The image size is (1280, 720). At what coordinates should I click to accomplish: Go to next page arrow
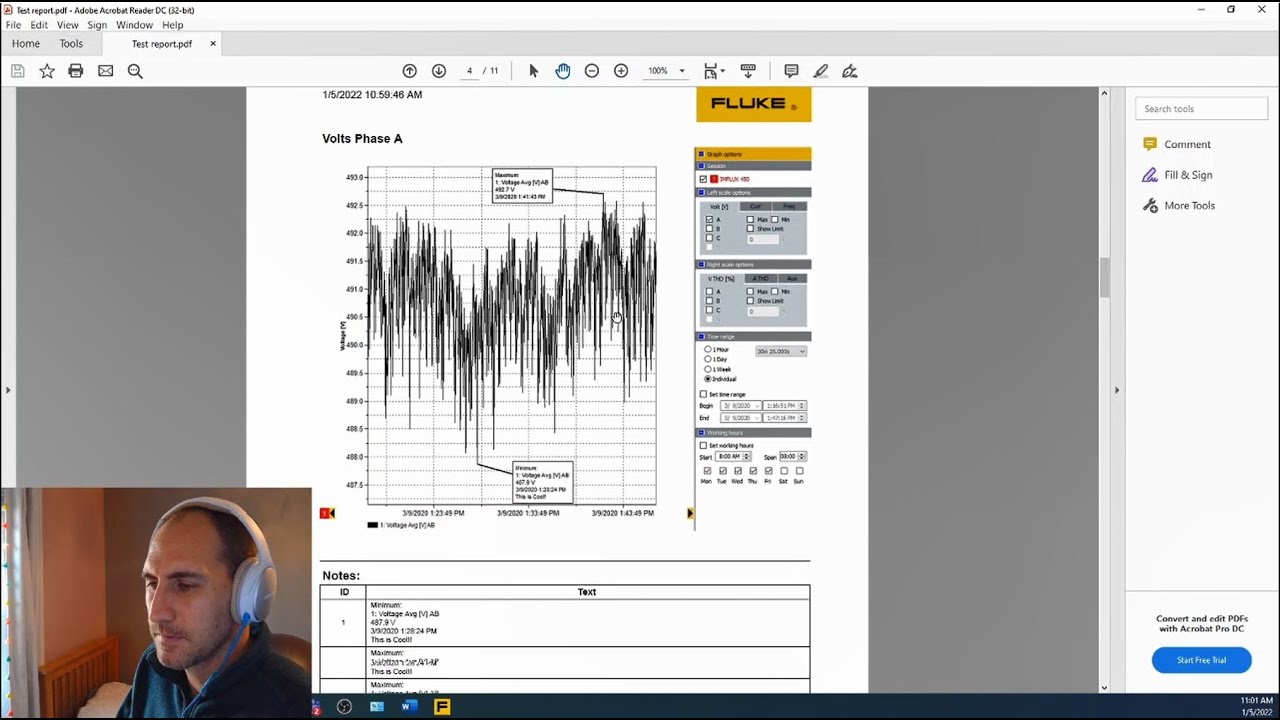(x=439, y=71)
